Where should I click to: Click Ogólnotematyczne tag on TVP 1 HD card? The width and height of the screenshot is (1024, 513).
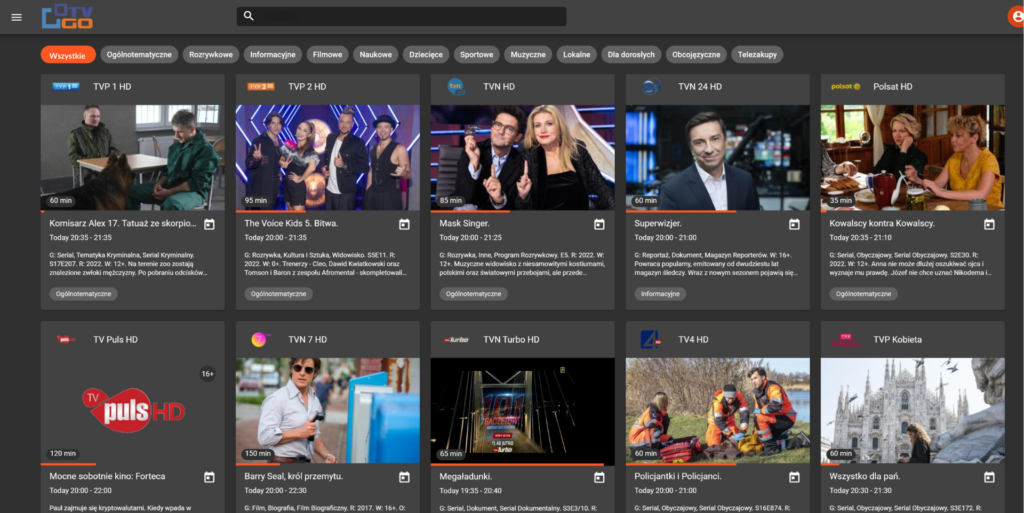coord(84,294)
